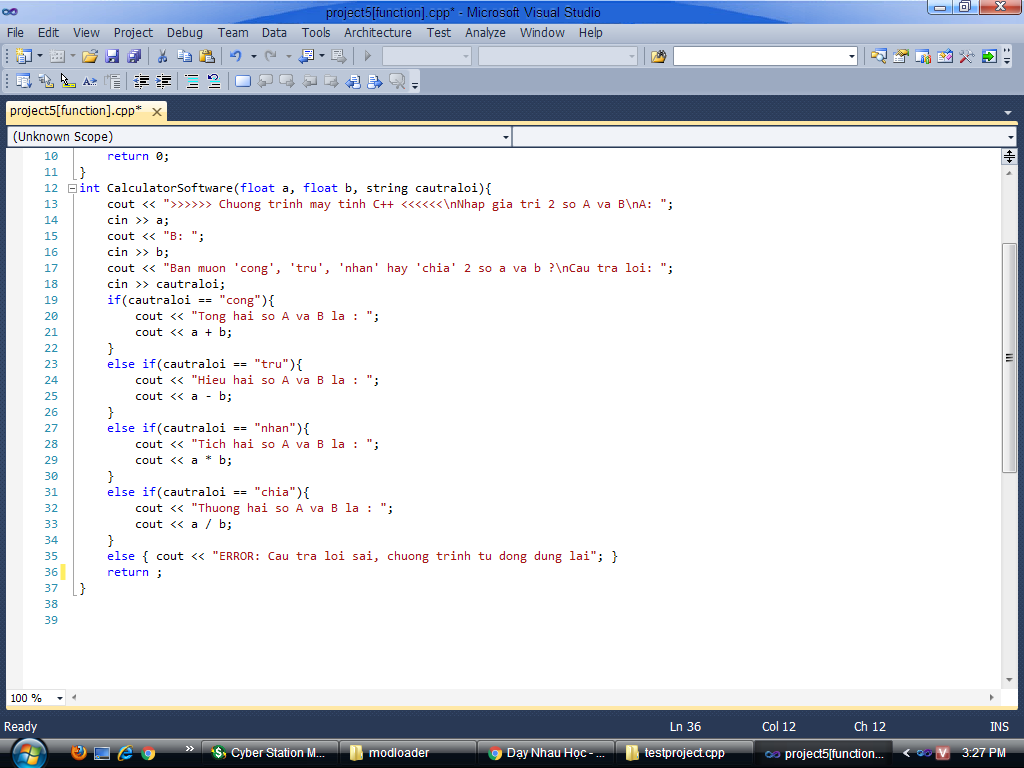Screen dimensions: 1024x768
Task: Click the Navigate Backward icon
Action: tap(306, 57)
